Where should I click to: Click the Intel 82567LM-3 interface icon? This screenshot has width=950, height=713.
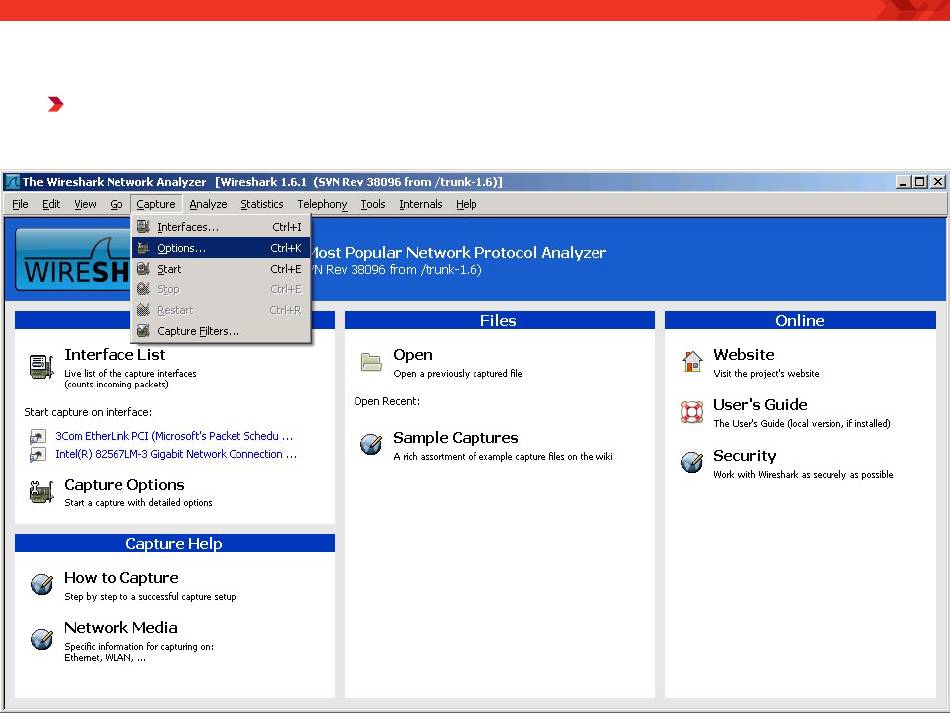pos(38,454)
